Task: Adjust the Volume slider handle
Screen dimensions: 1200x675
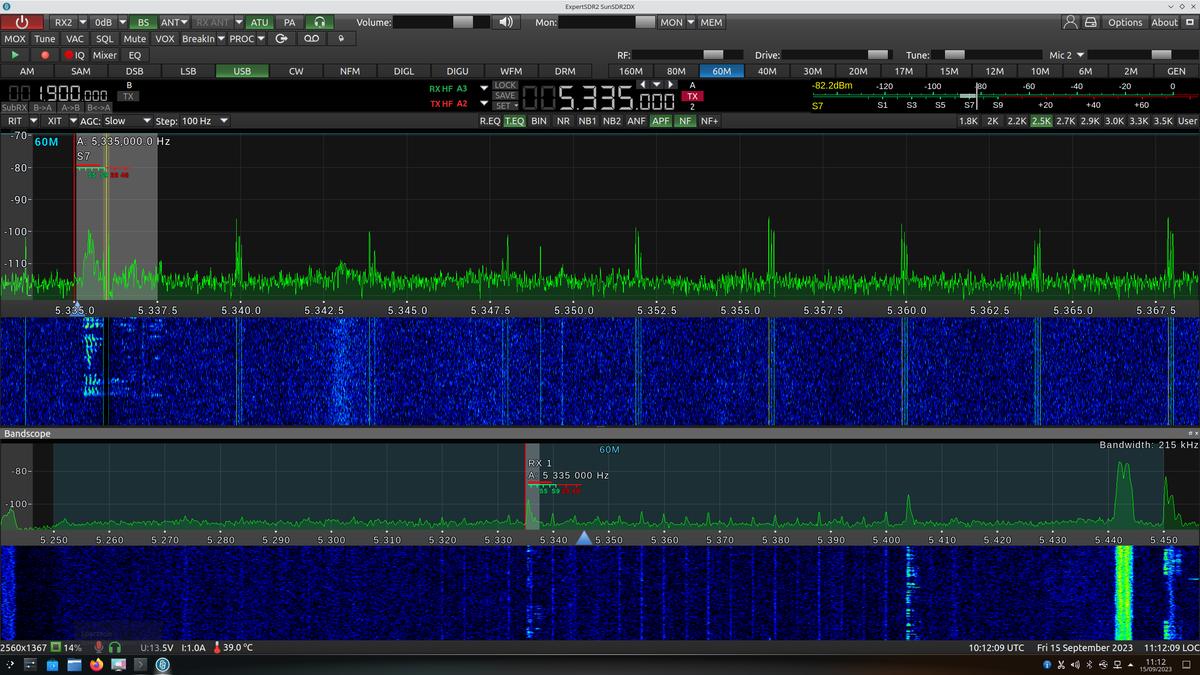Action: pos(464,22)
